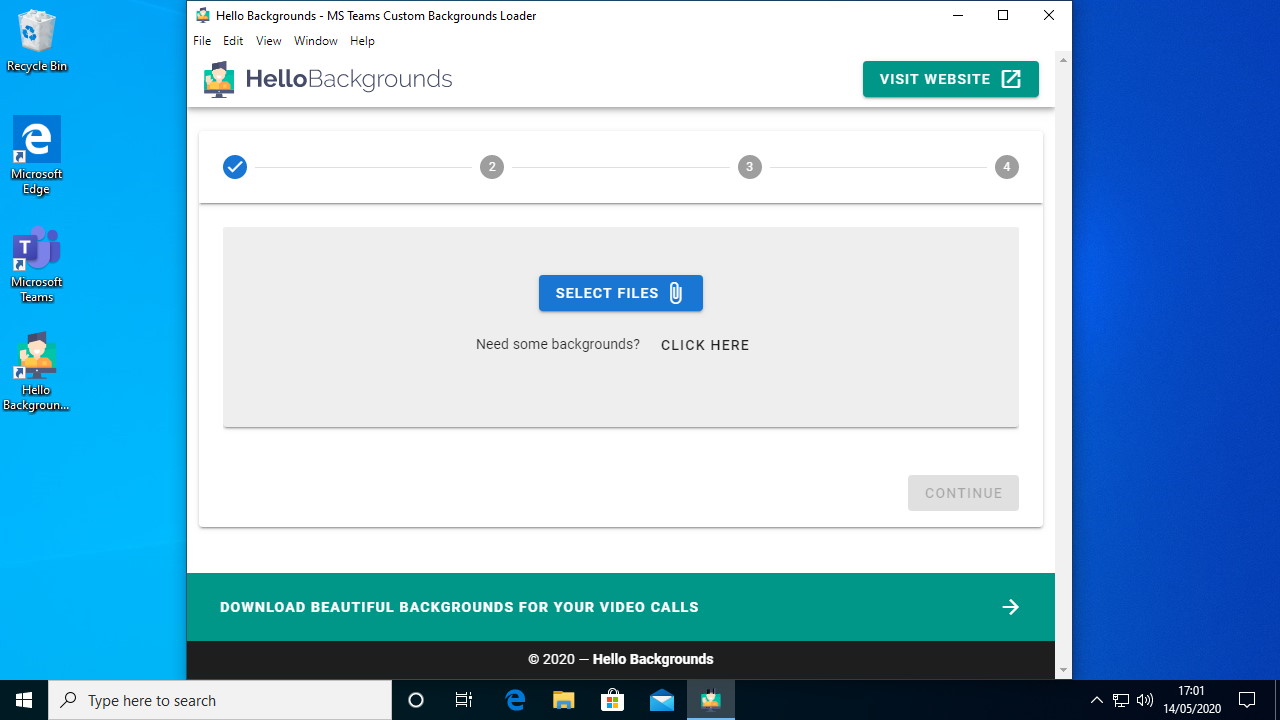Click the disabled Continue button

pyautogui.click(x=963, y=493)
